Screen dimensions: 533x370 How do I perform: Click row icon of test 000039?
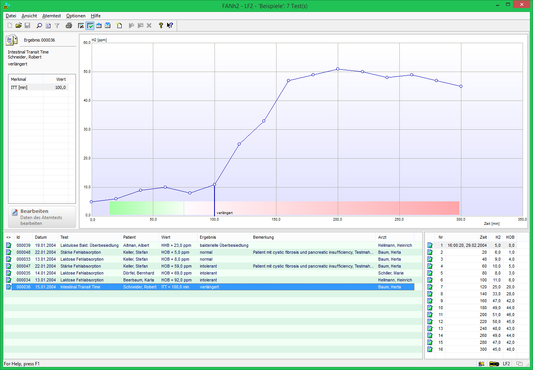(x=8, y=245)
